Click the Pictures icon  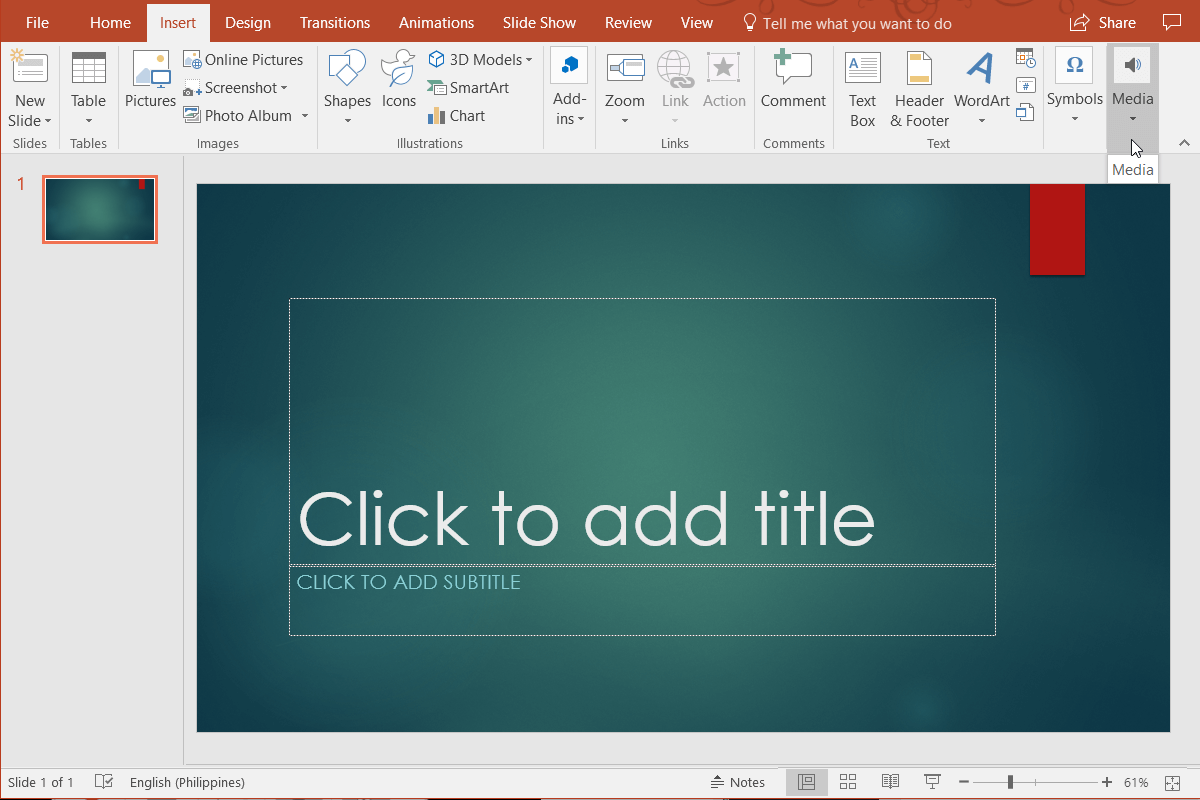tap(150, 70)
